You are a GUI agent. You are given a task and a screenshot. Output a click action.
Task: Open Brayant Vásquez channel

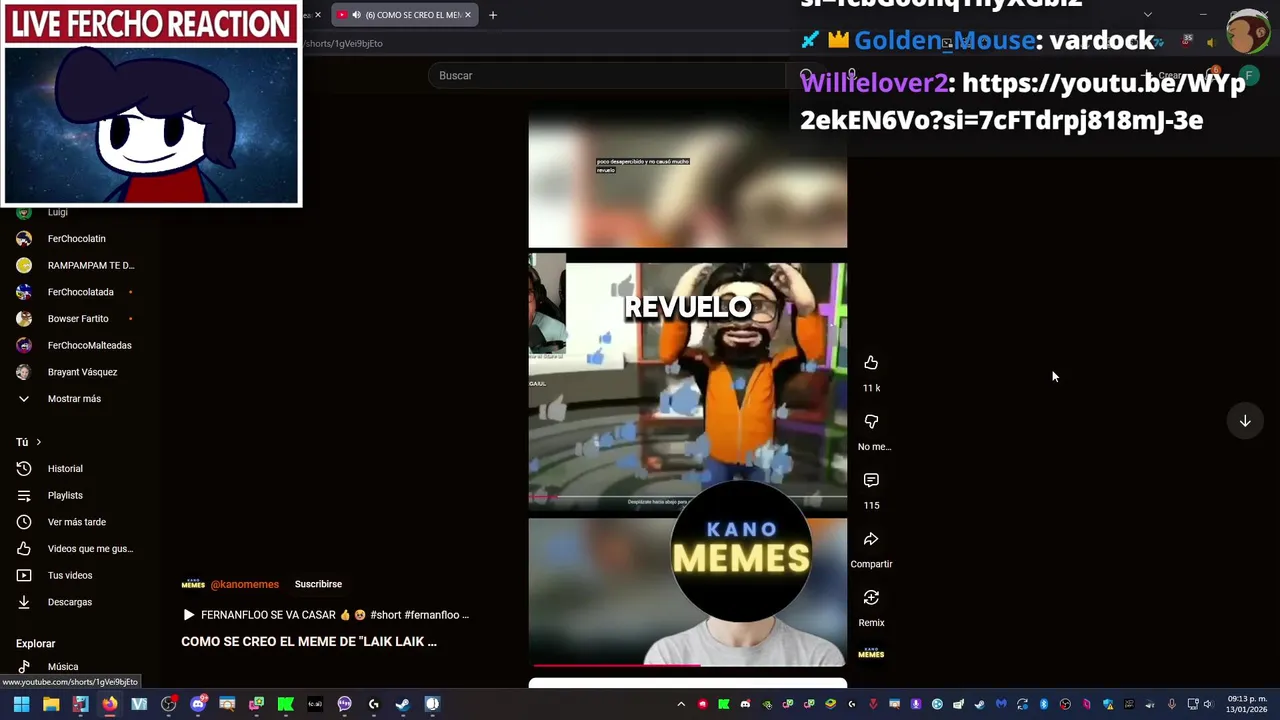(80, 372)
